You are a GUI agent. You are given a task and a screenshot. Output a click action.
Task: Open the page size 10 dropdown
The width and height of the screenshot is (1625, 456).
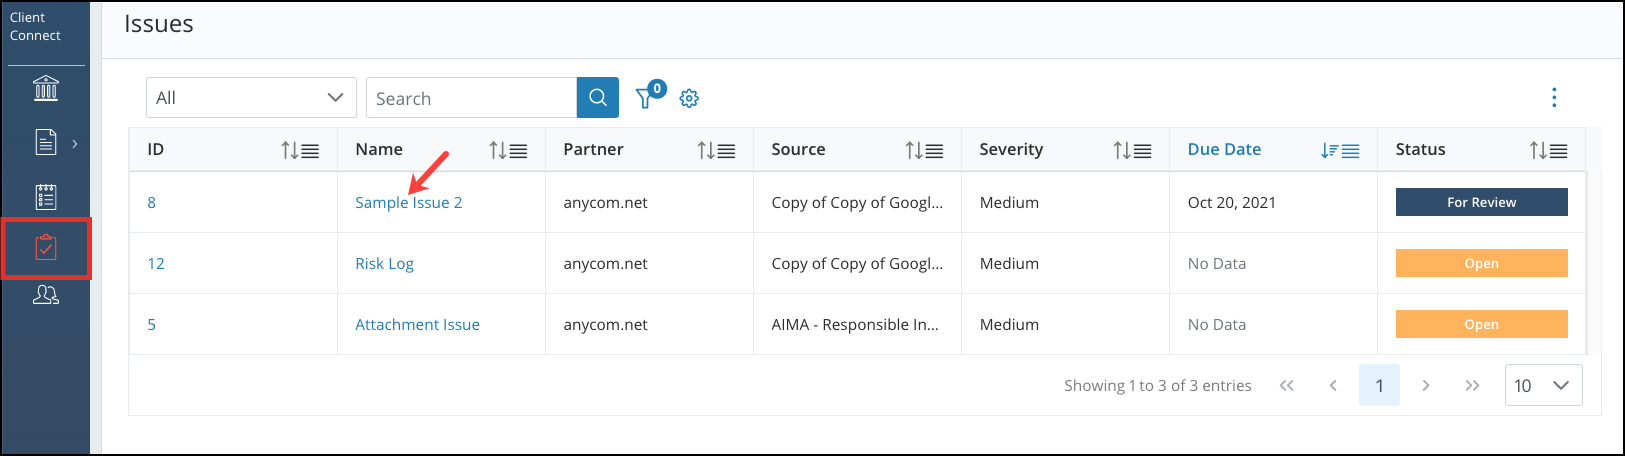[x=1543, y=385]
